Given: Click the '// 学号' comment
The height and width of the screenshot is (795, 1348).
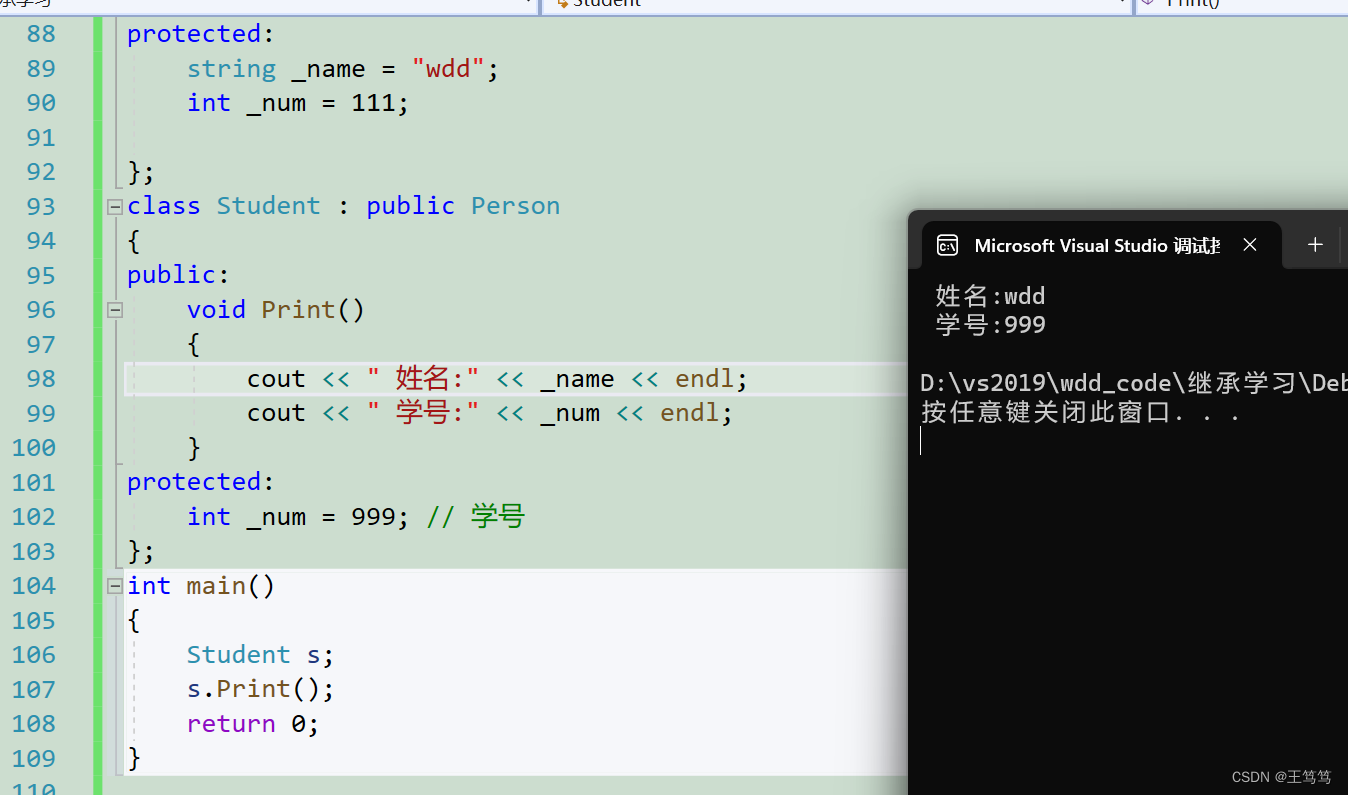Looking at the screenshot, I should click(x=475, y=517).
